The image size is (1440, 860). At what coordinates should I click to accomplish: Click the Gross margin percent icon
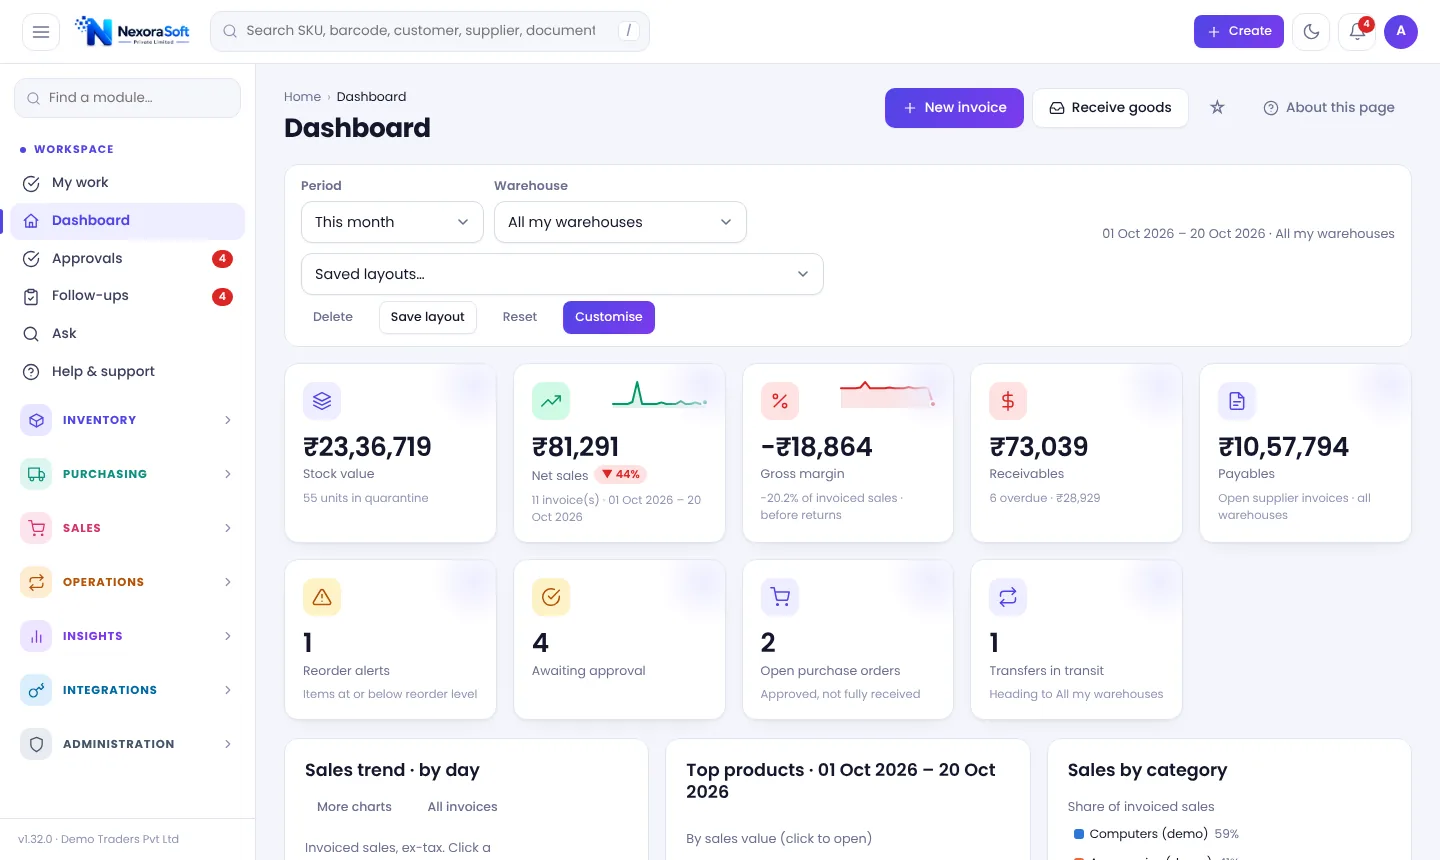click(x=780, y=401)
